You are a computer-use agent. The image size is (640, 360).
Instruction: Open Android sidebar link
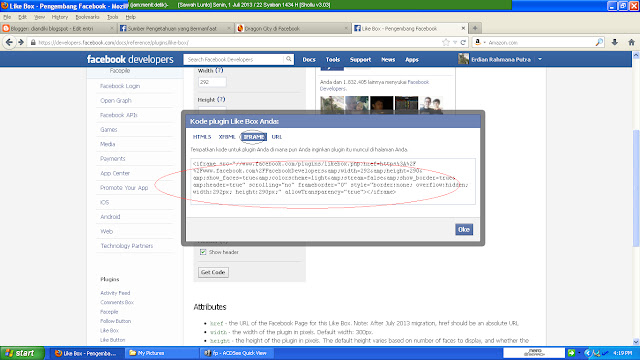click(110, 217)
